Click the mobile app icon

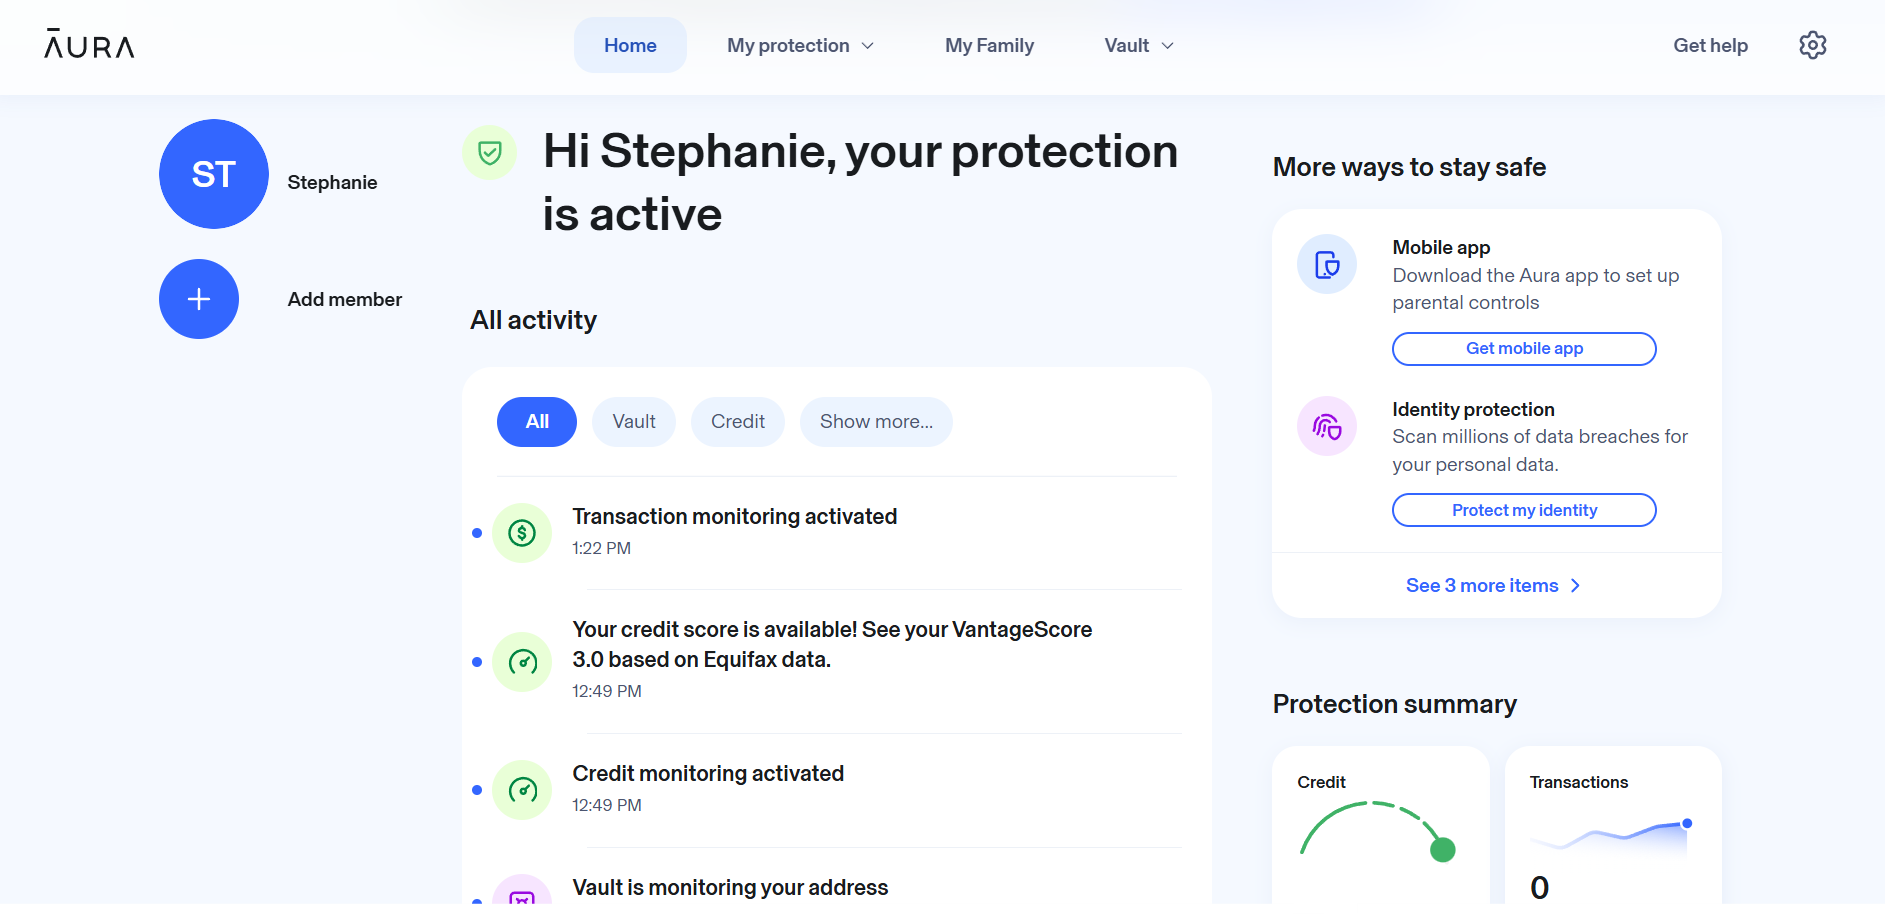coord(1326,264)
